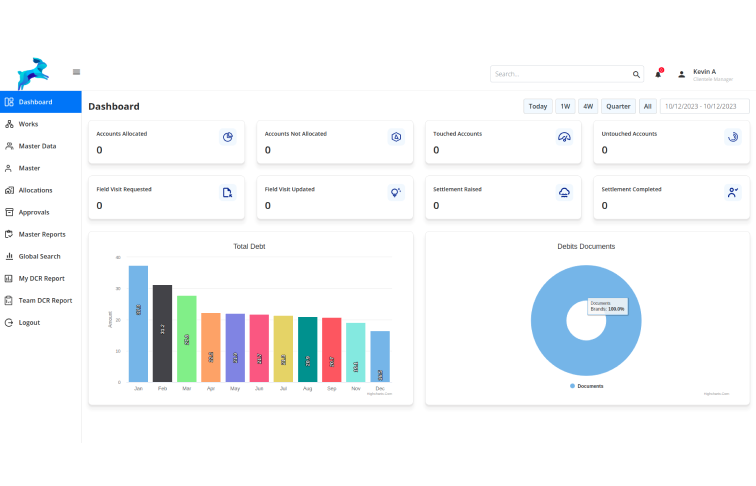Click the Settlement Completed person icon
Viewport: 756px width, 486px height.
tap(732, 193)
